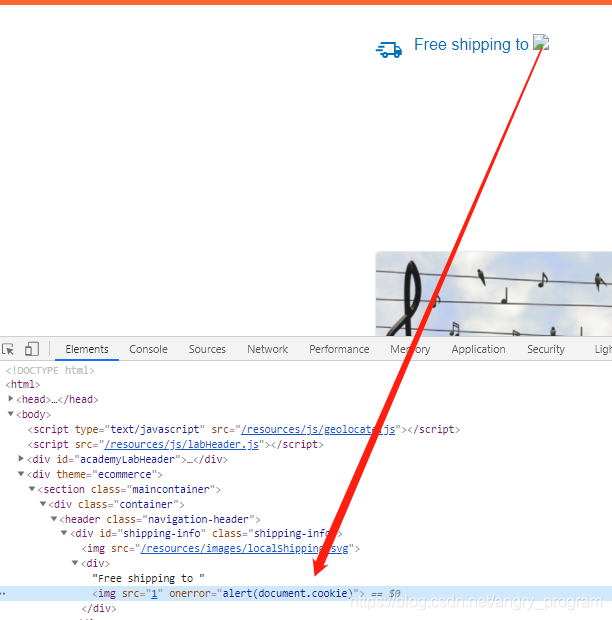Screen dimensions: 612x620
Task: Click the src="1" link in img tag
Action: (x=154, y=594)
